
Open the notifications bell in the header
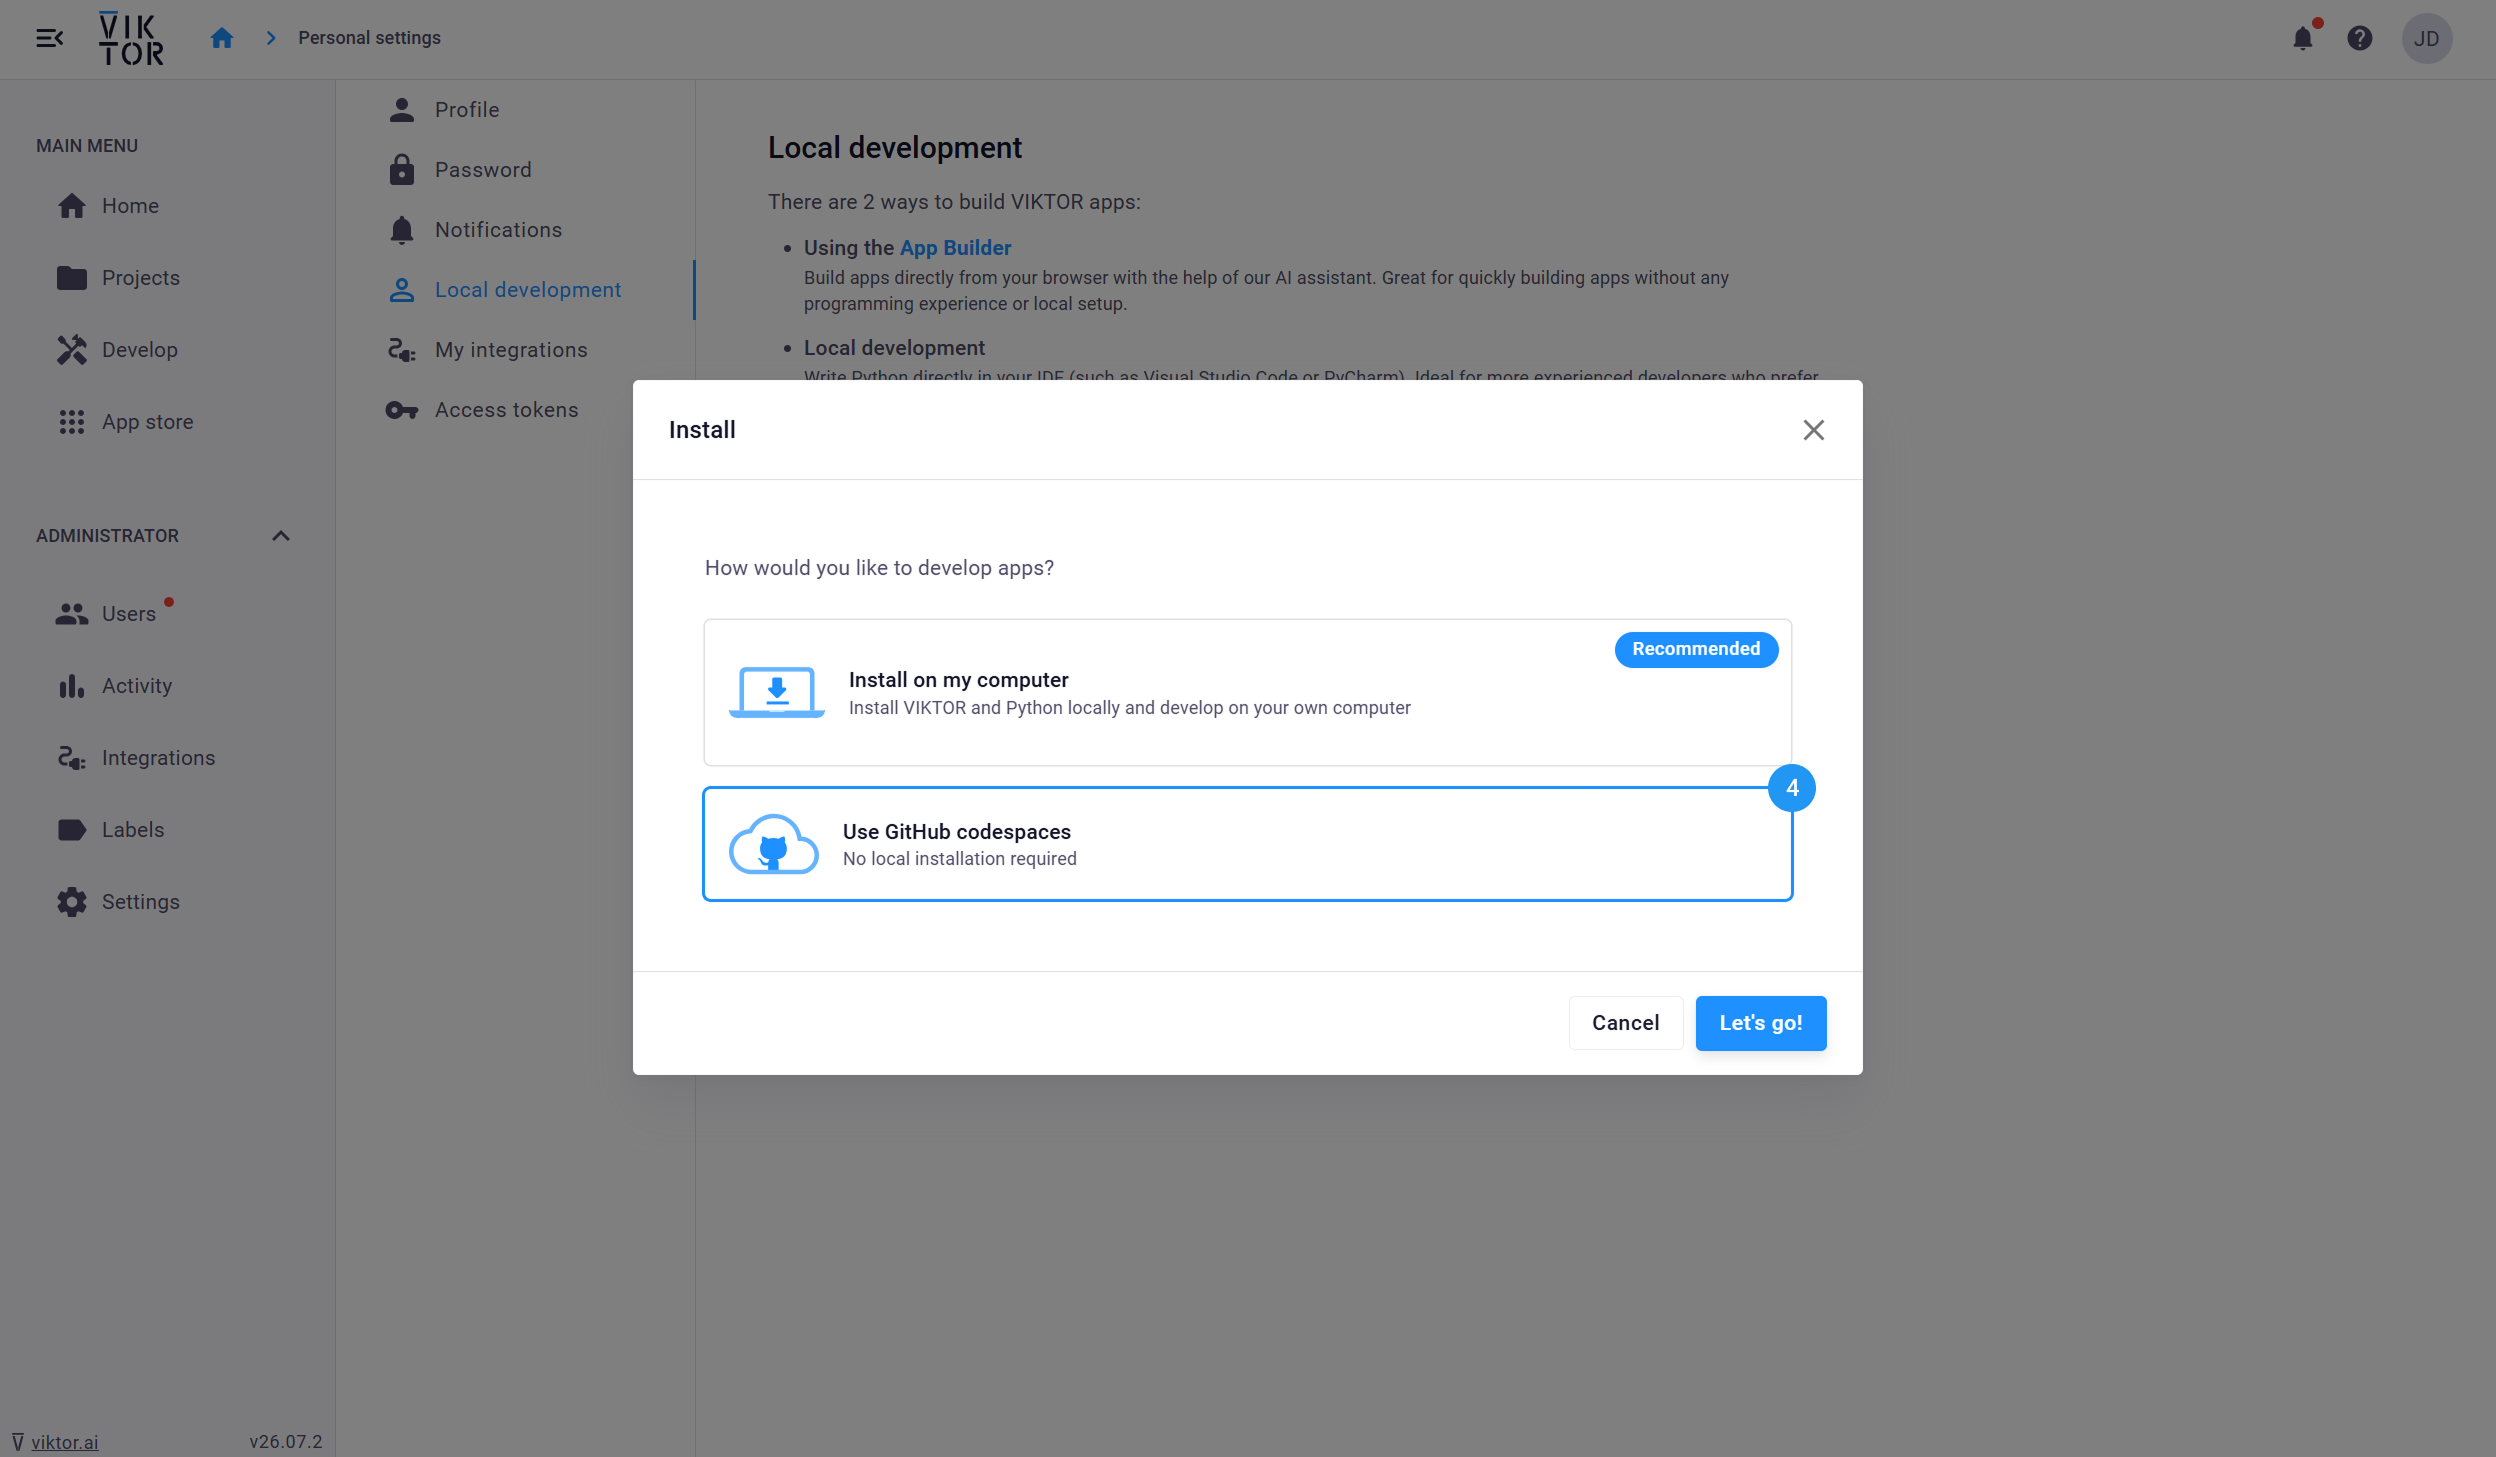[x=2303, y=38]
